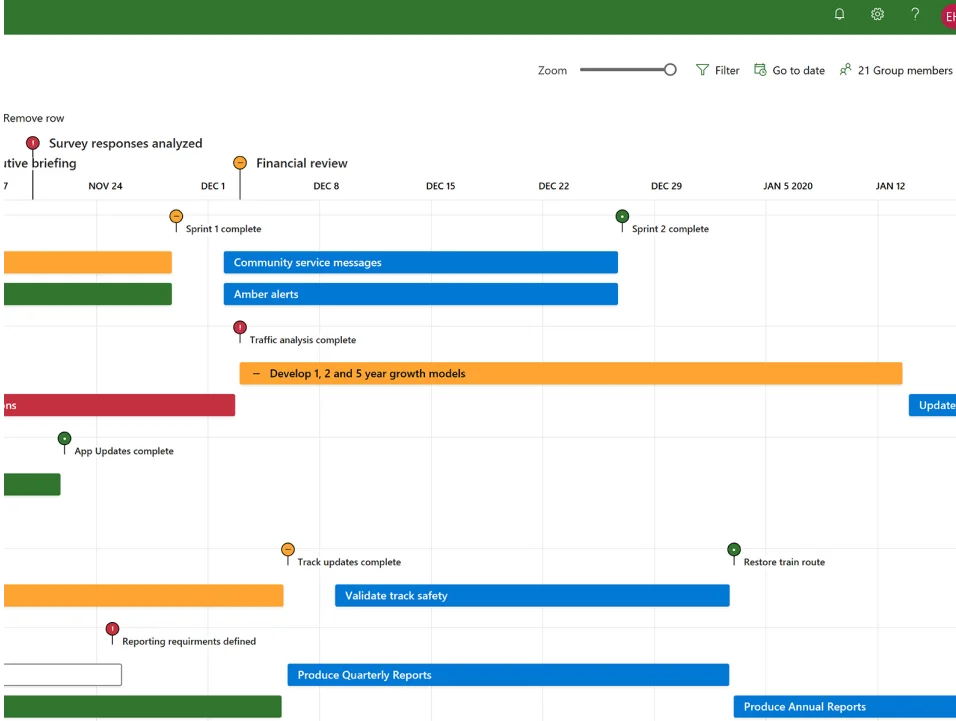The width and height of the screenshot is (956, 721).
Task: Click the help question mark icon
Action: point(915,14)
